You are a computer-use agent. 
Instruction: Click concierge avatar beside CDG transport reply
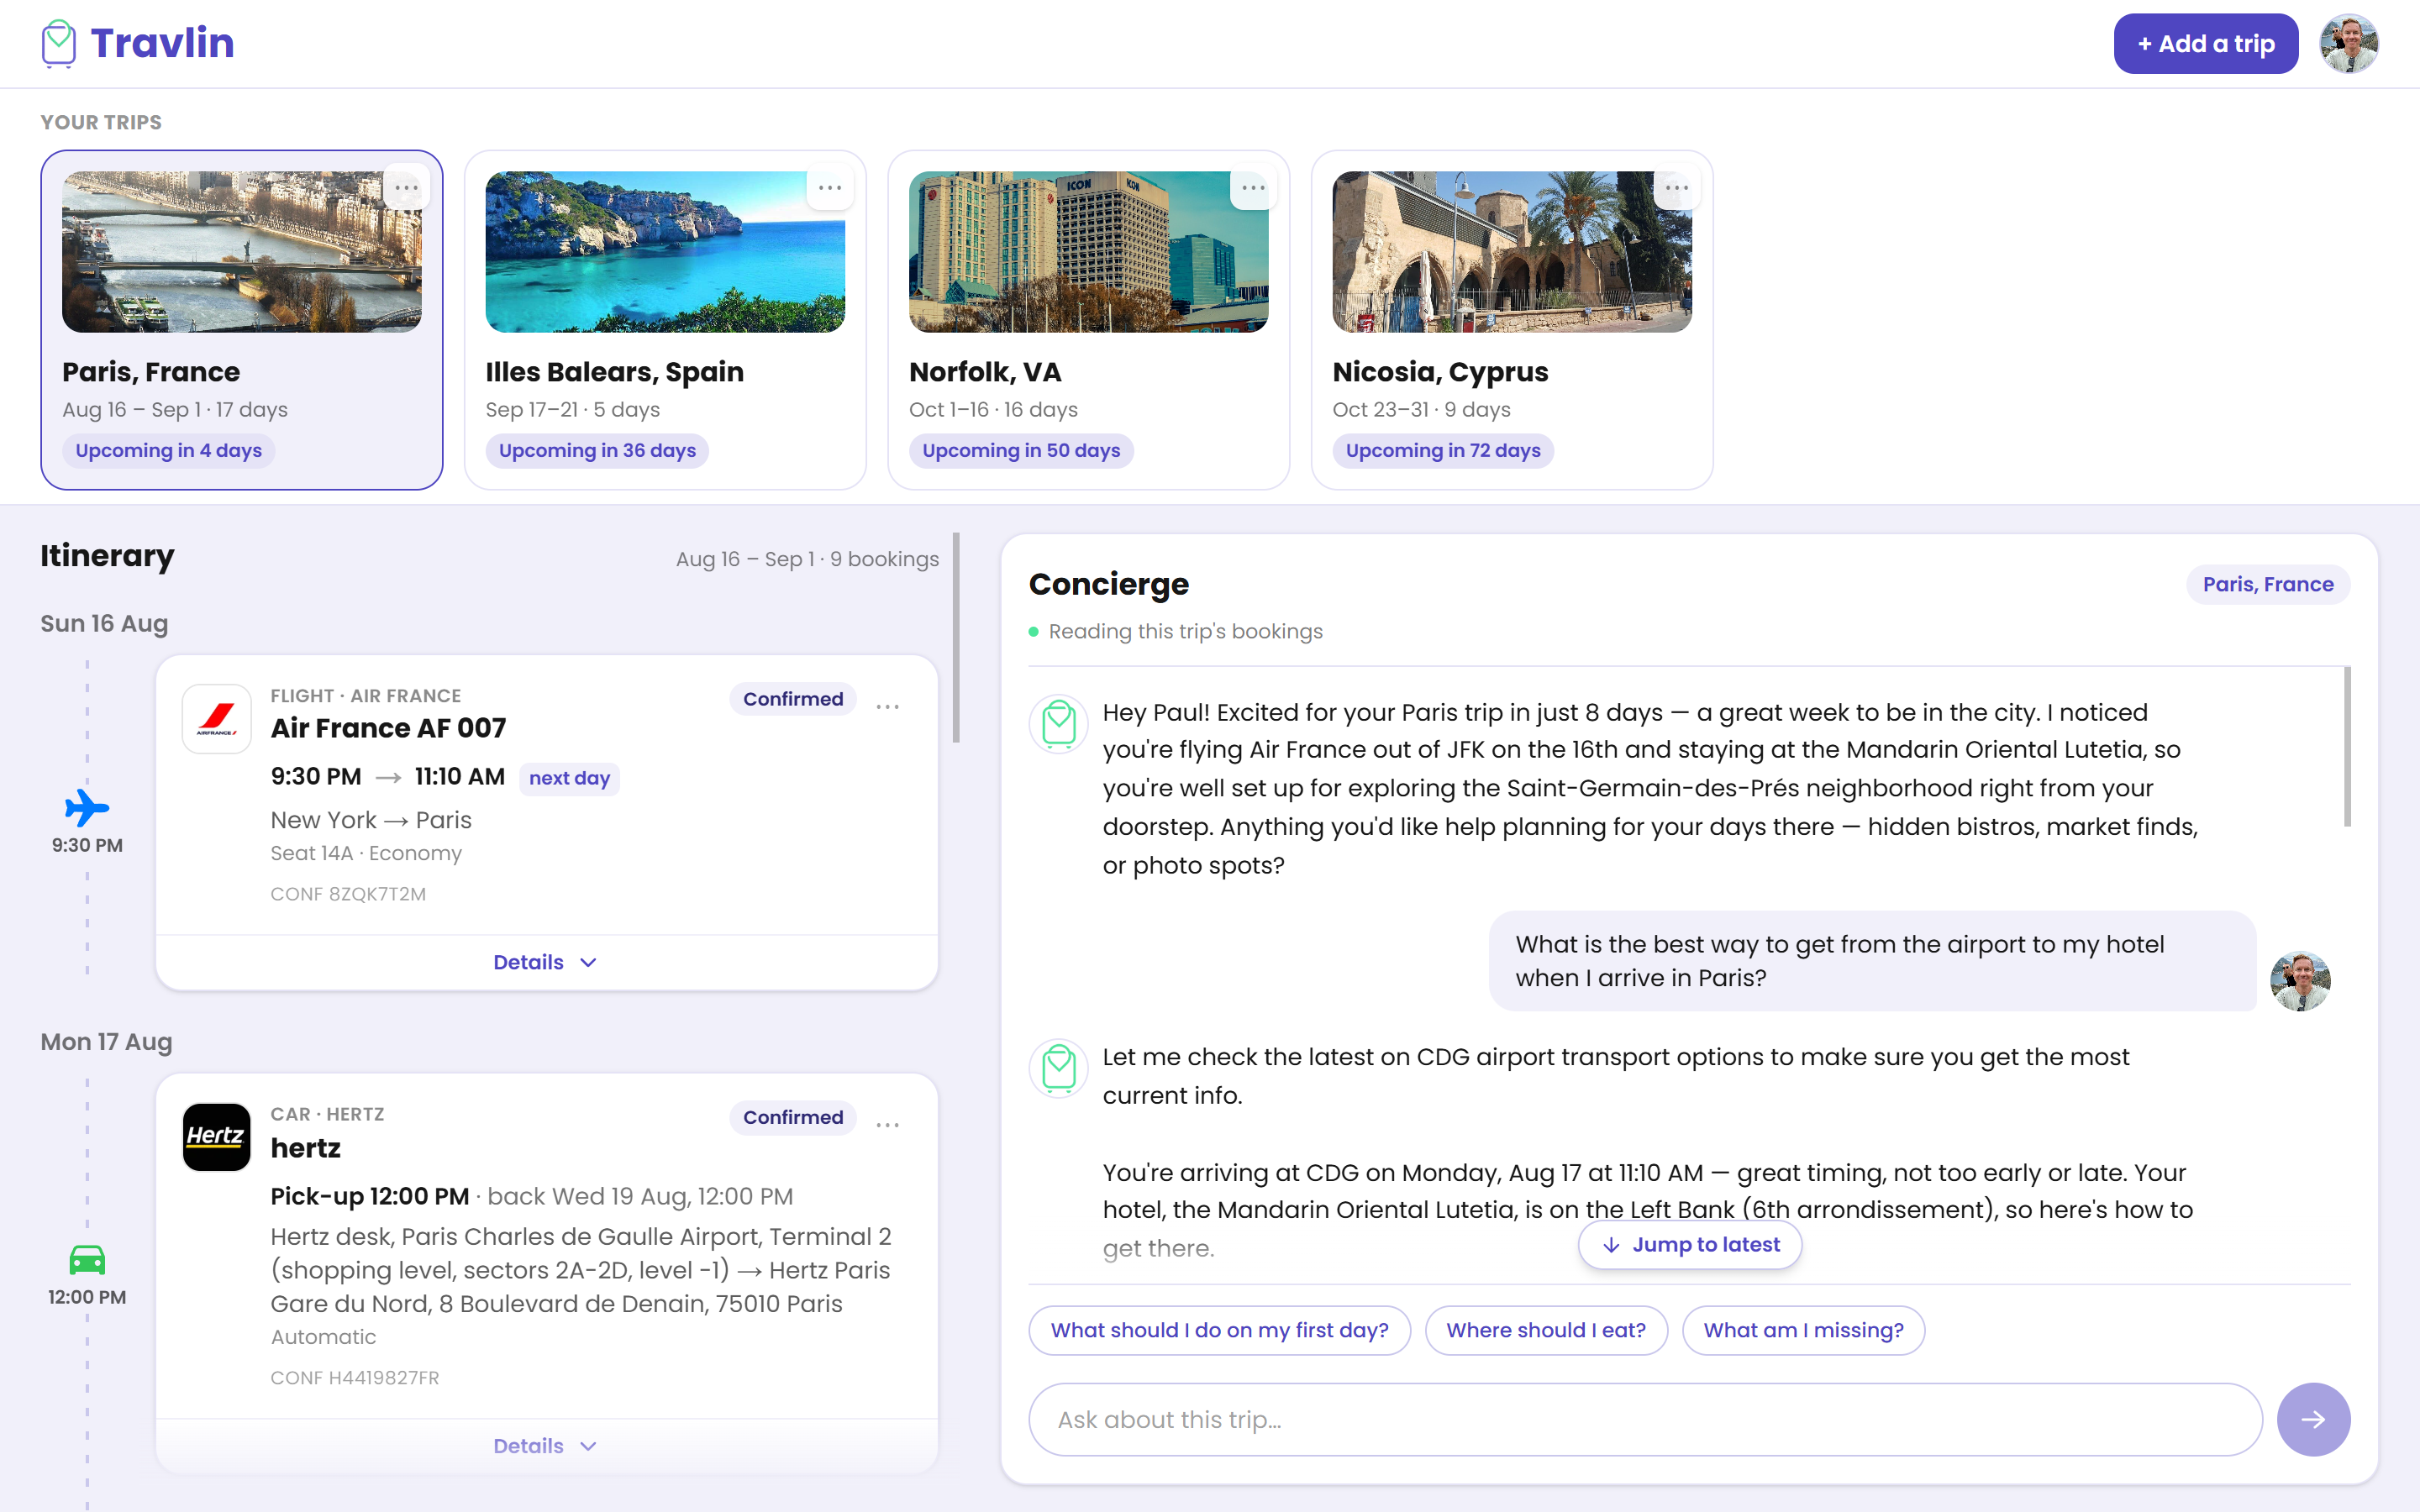click(x=1059, y=1068)
